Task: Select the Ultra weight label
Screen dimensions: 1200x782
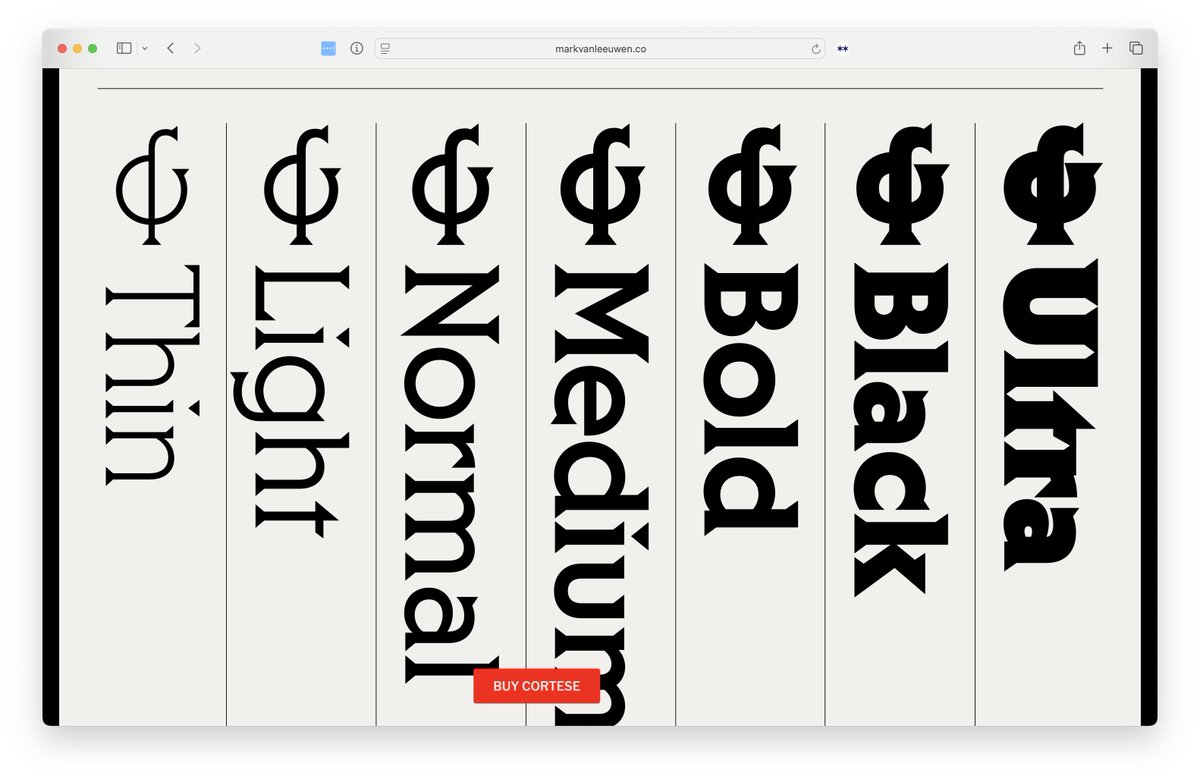Action: point(1052,416)
